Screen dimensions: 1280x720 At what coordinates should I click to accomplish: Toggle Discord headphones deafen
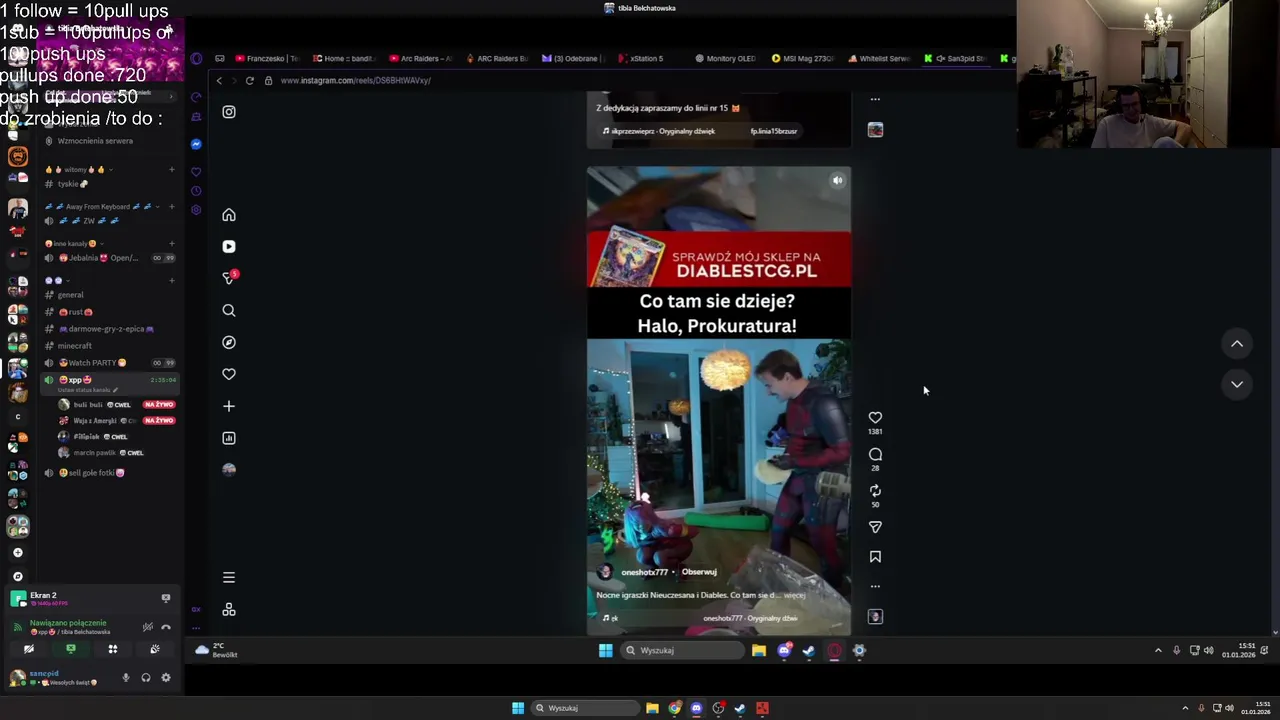click(146, 678)
